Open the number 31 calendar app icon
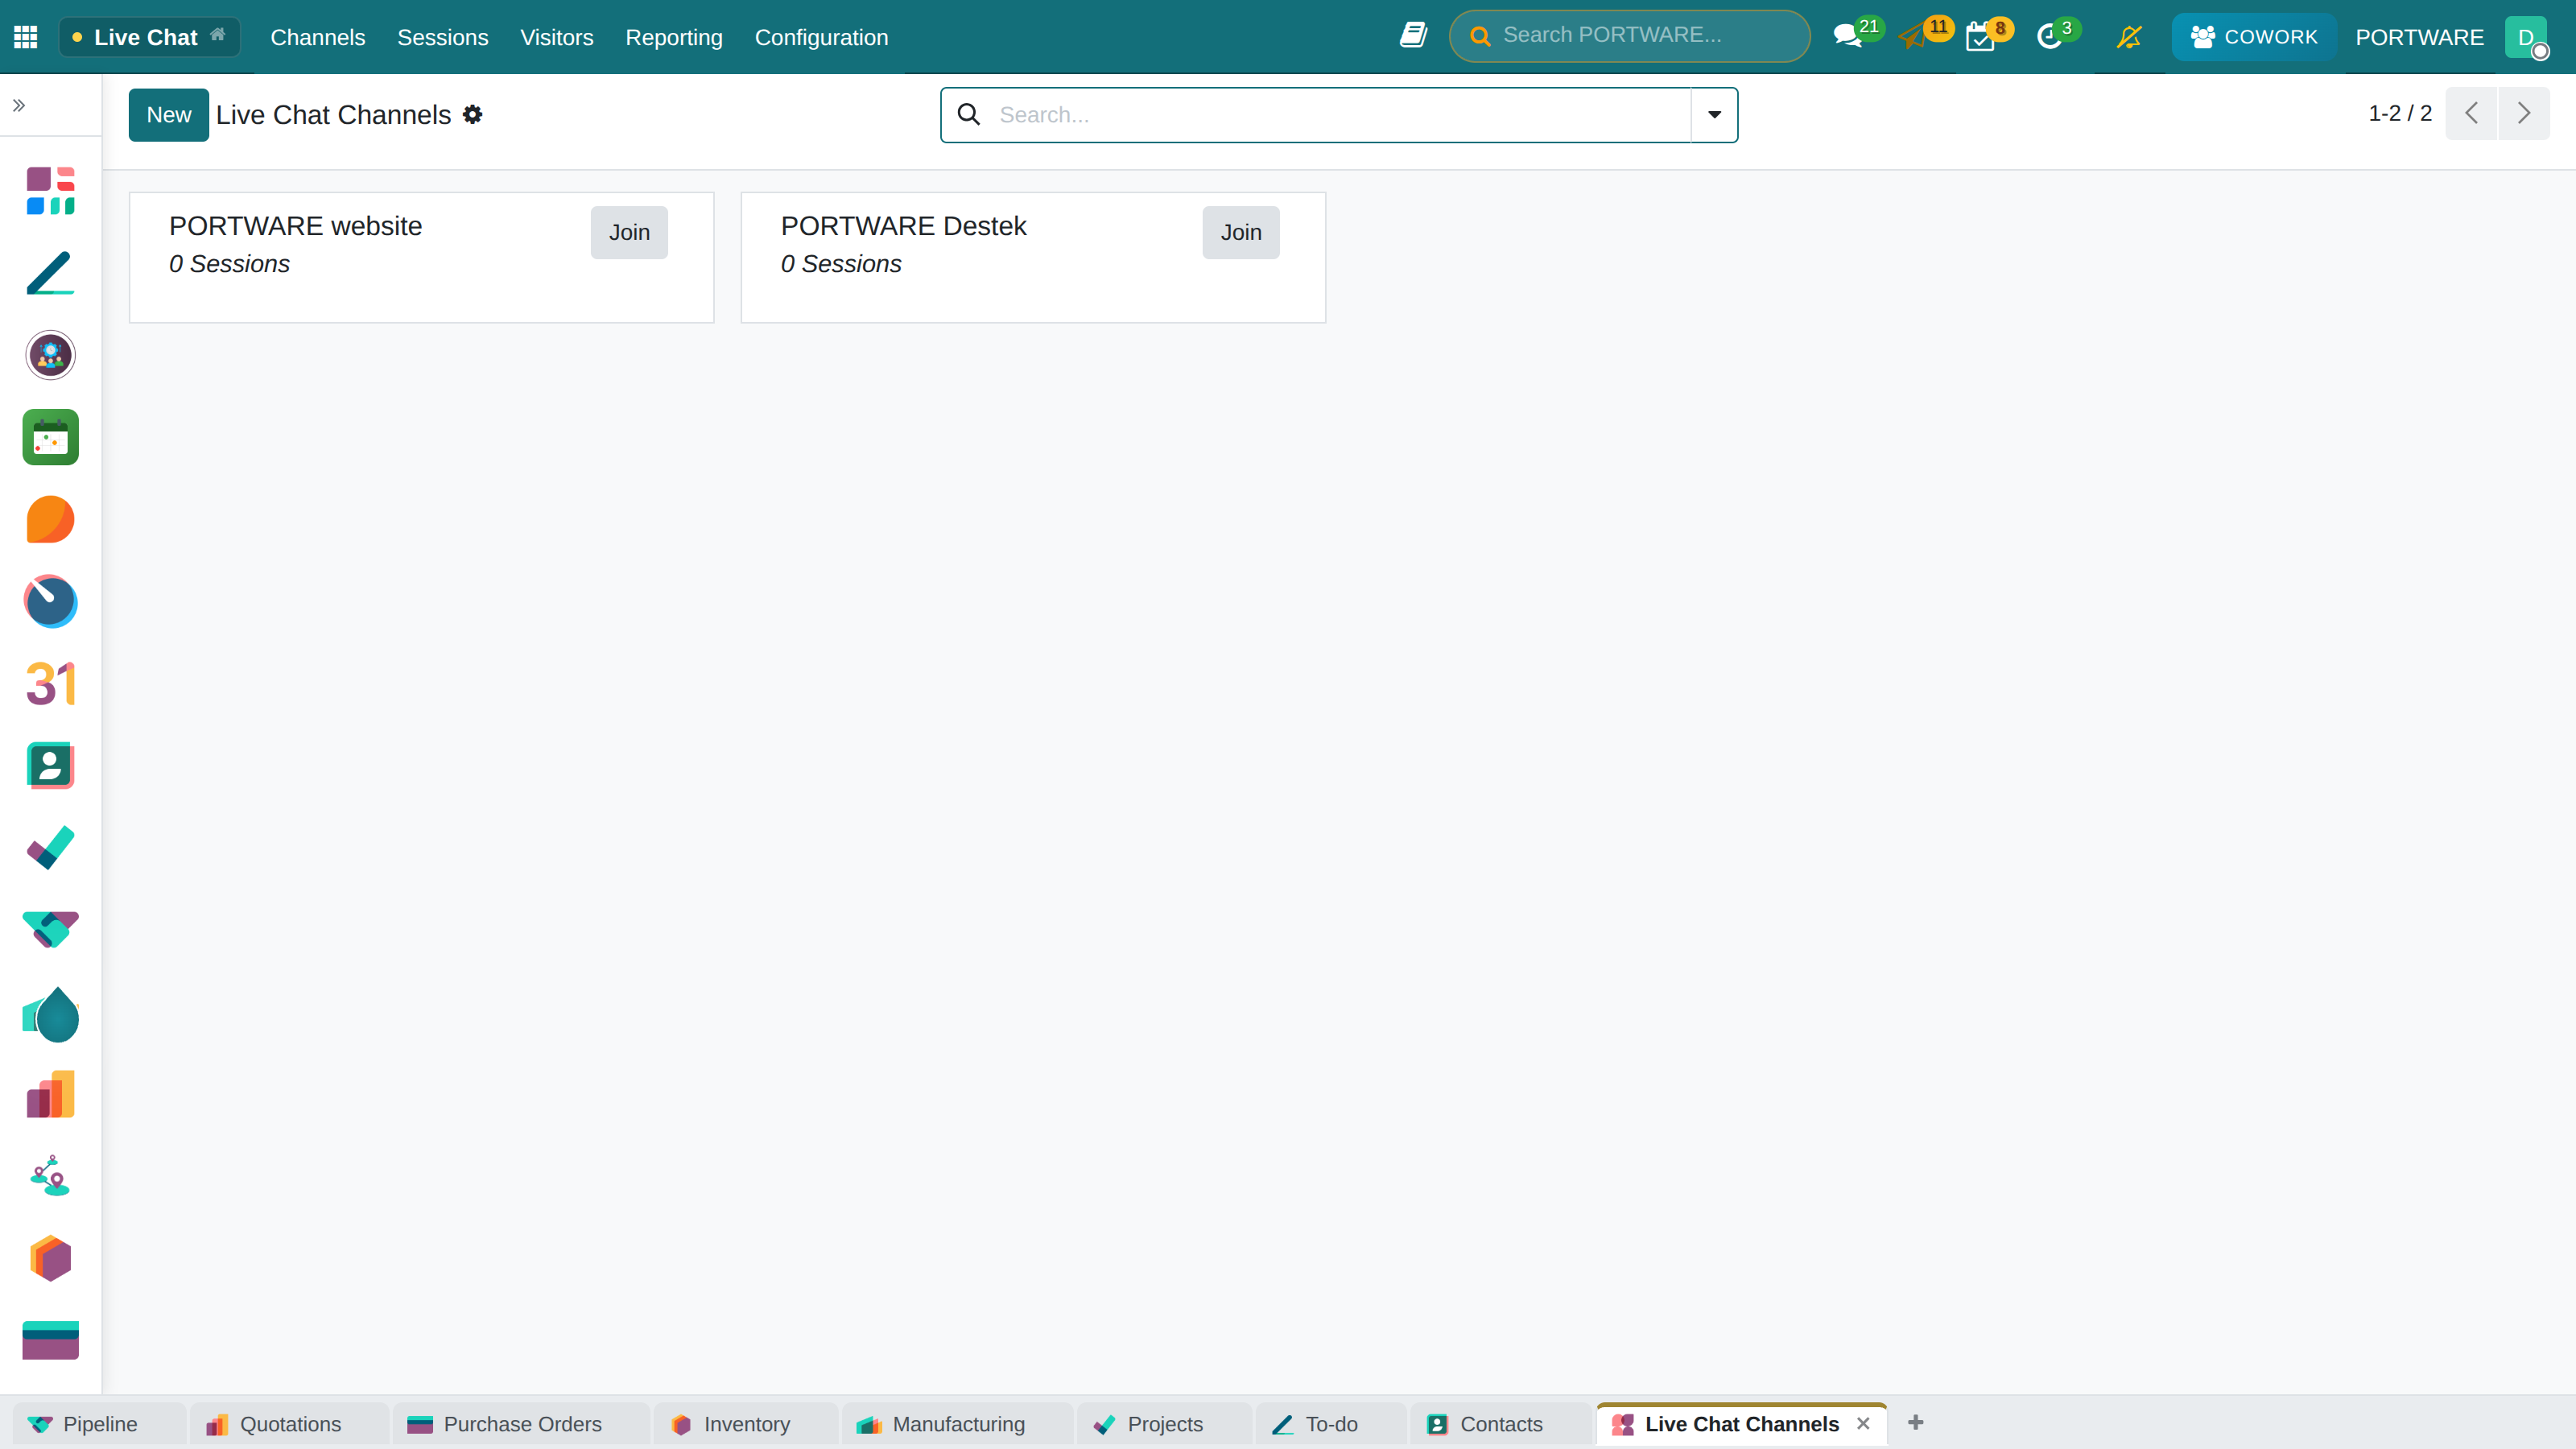This screenshot has height=1449, width=2576. (50, 684)
